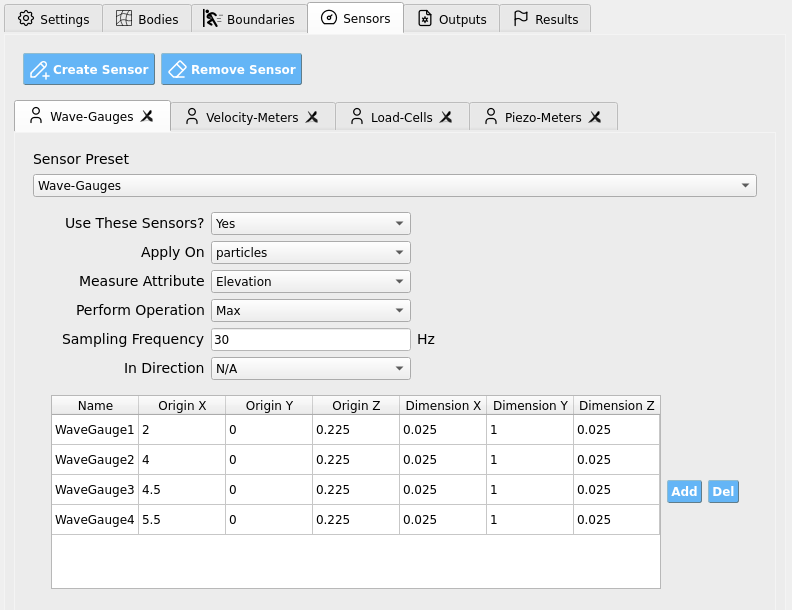
Task: Add a new row with Add button
Action: tap(684, 491)
